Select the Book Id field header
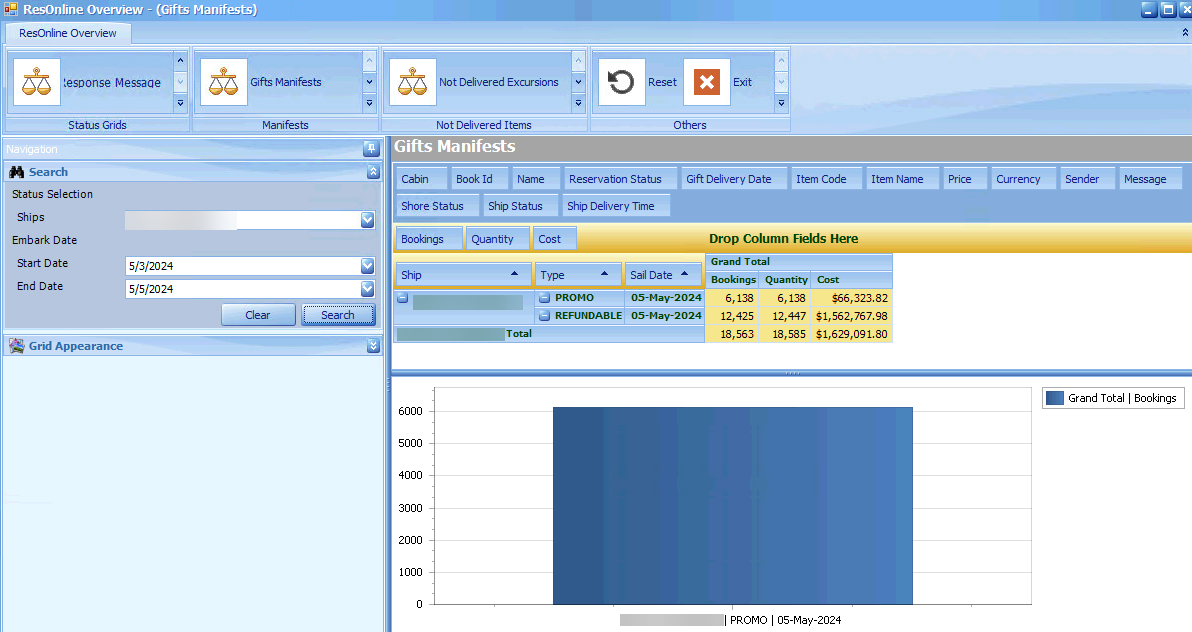 click(x=479, y=179)
